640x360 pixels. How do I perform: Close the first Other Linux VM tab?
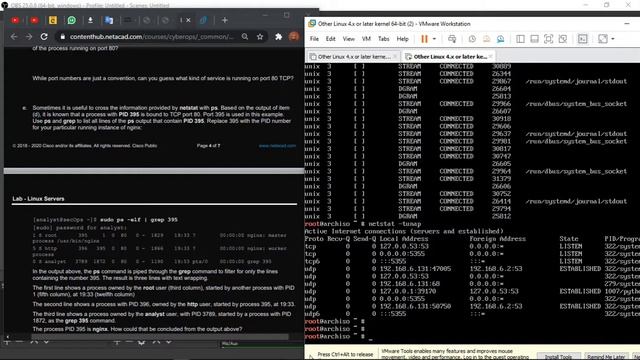(x=395, y=56)
